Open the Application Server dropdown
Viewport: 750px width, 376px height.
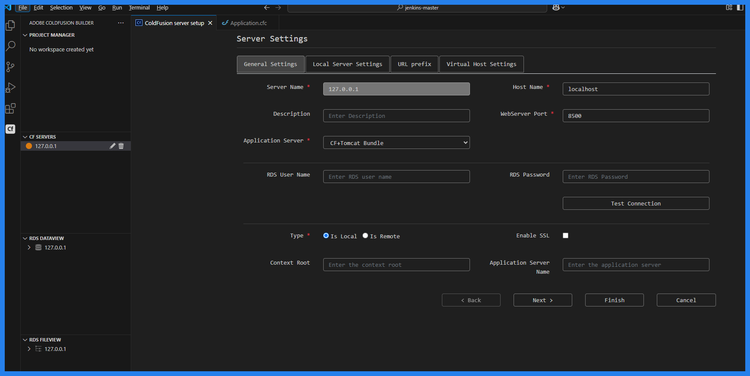click(396, 143)
